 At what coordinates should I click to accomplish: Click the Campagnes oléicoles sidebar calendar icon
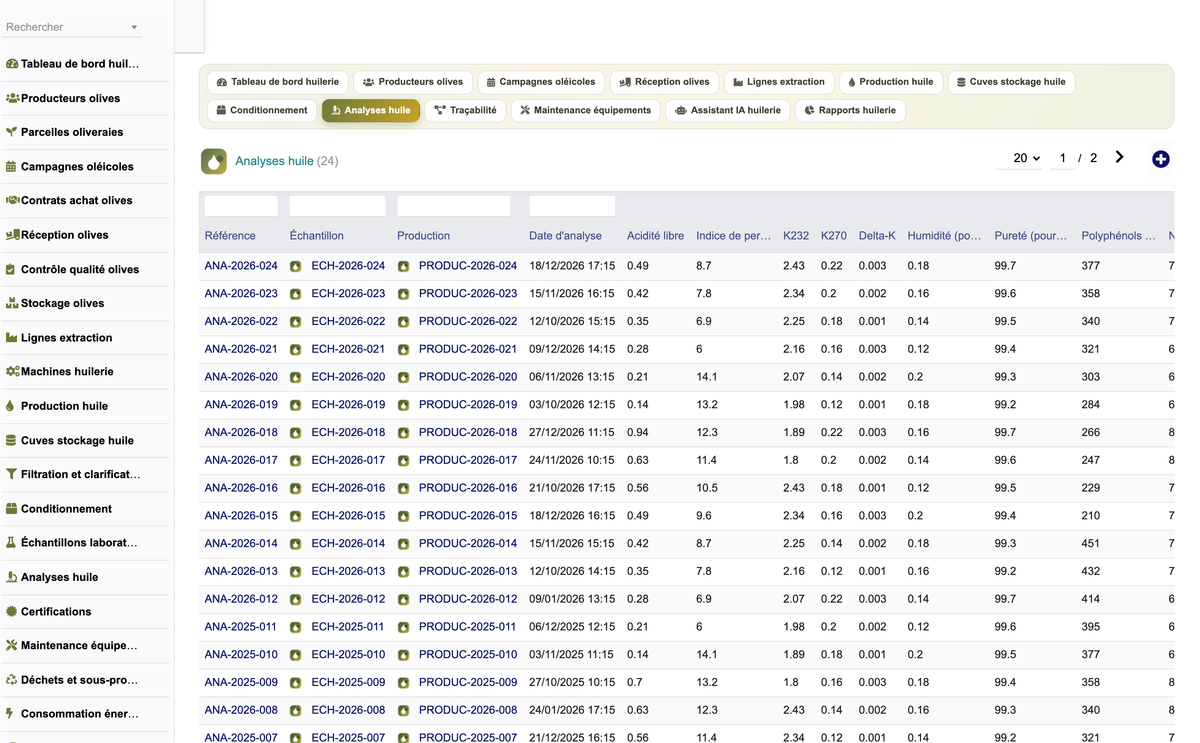11,167
